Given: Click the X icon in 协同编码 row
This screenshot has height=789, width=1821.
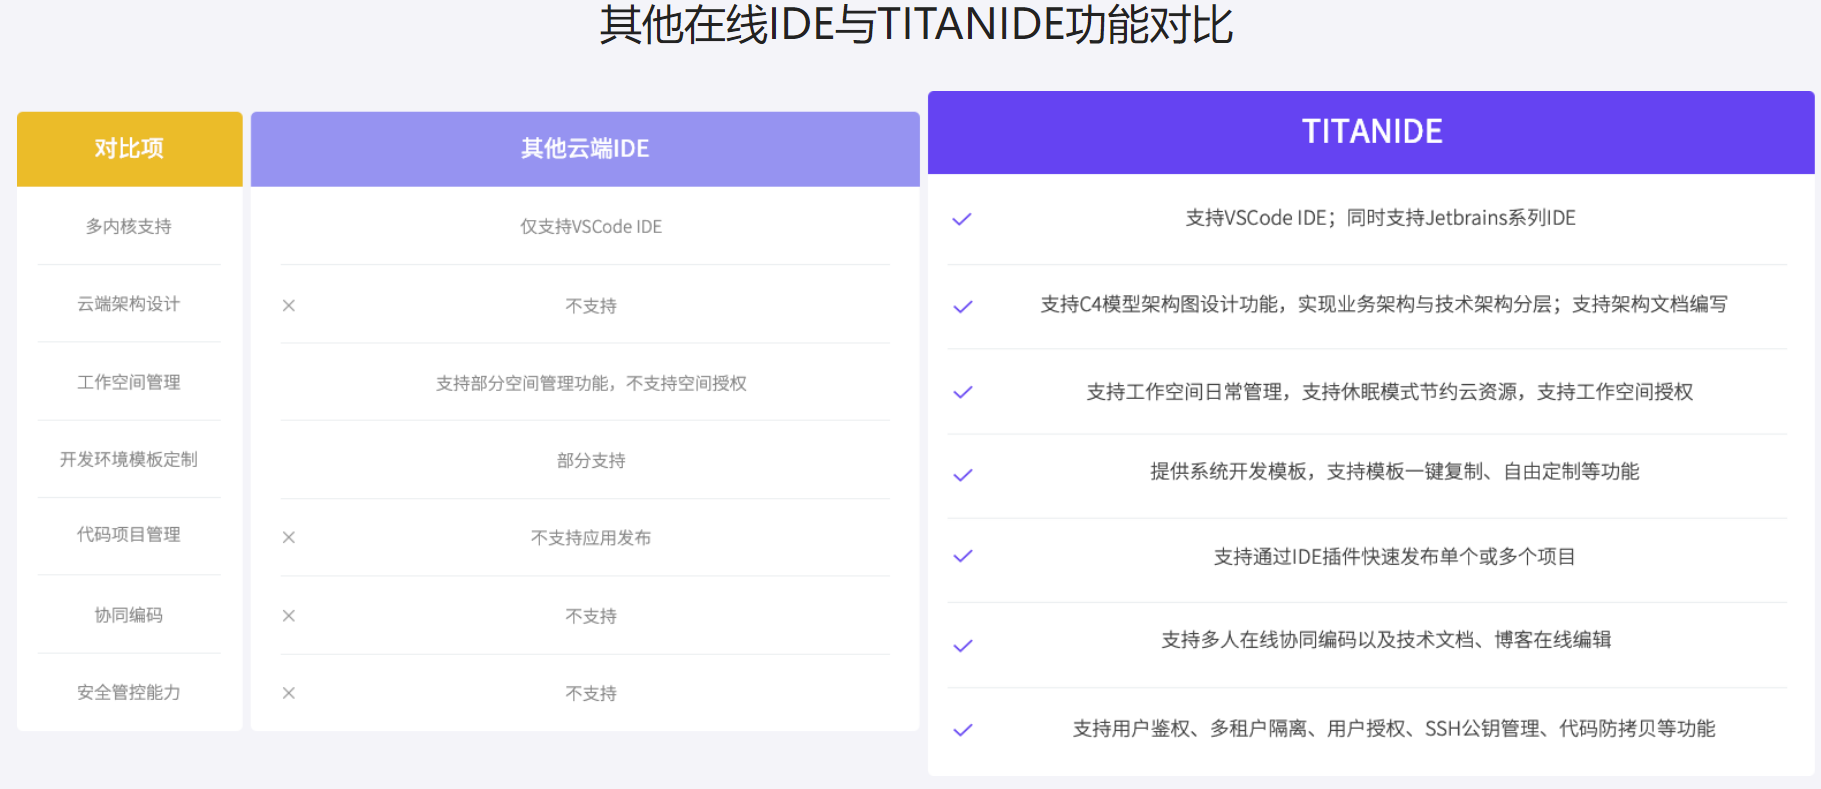Looking at the screenshot, I should point(289,616).
